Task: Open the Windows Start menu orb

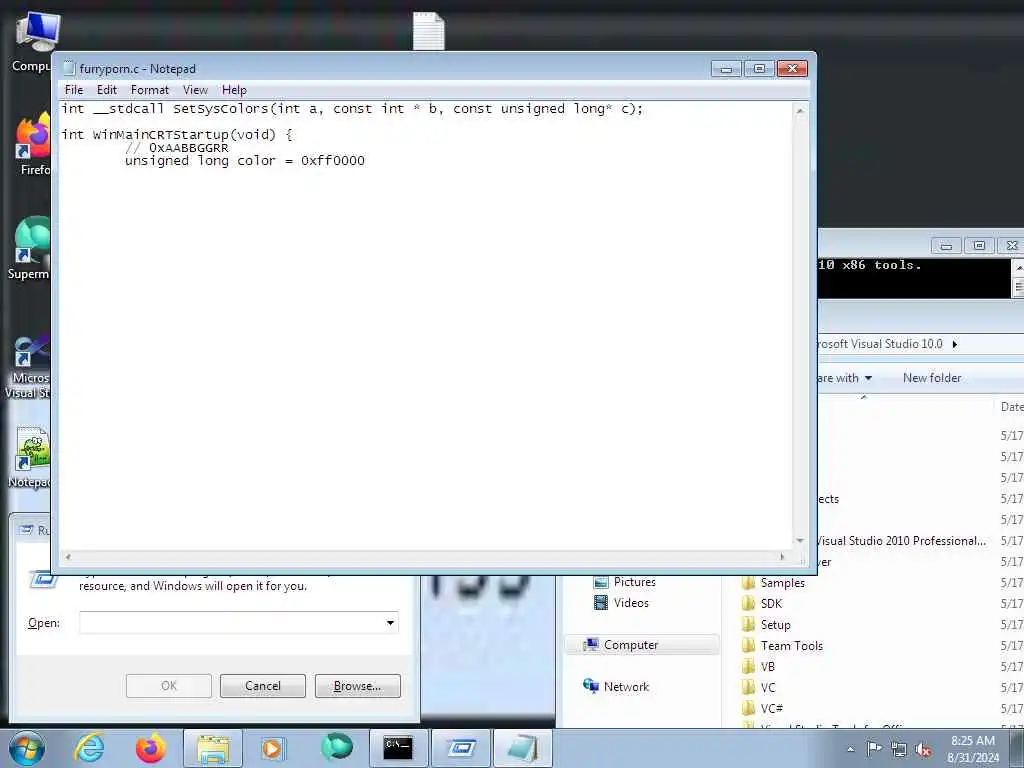Action: 27,748
